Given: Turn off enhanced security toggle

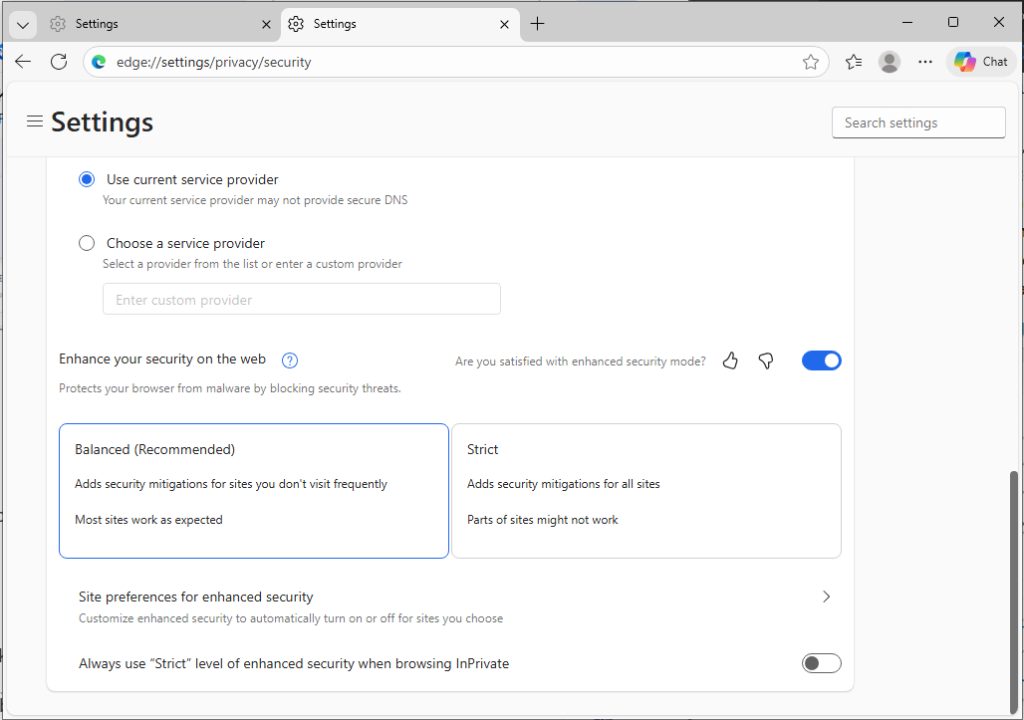Looking at the screenshot, I should tap(821, 361).
